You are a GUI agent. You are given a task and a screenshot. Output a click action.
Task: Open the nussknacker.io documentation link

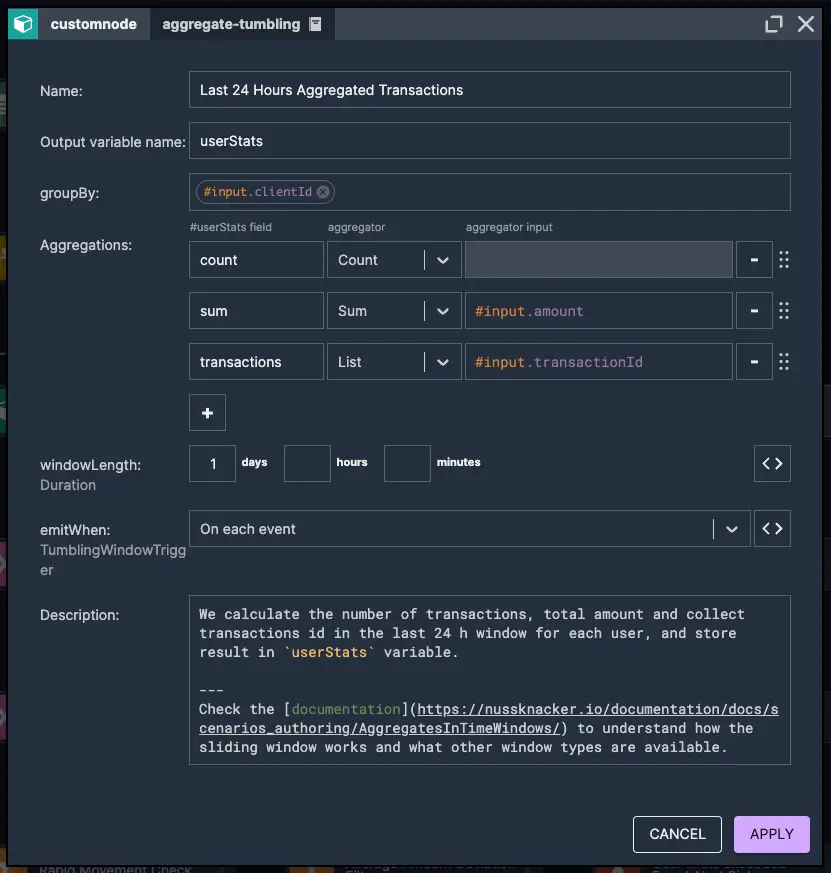(489, 719)
